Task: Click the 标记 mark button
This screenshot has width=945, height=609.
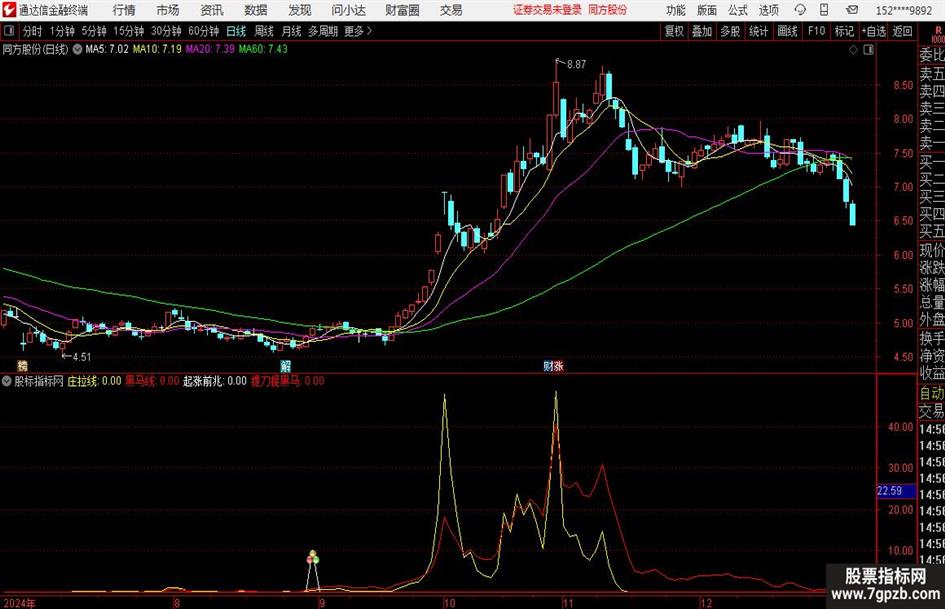Action: click(x=844, y=31)
